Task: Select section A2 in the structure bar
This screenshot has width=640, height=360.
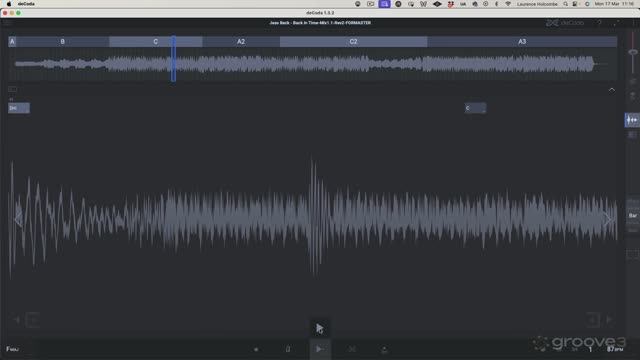Action: (241, 42)
